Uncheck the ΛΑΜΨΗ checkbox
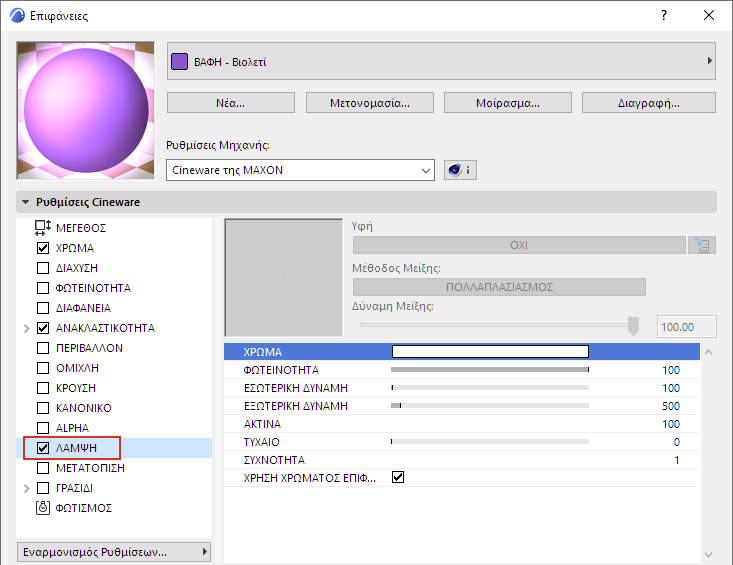 [43, 448]
